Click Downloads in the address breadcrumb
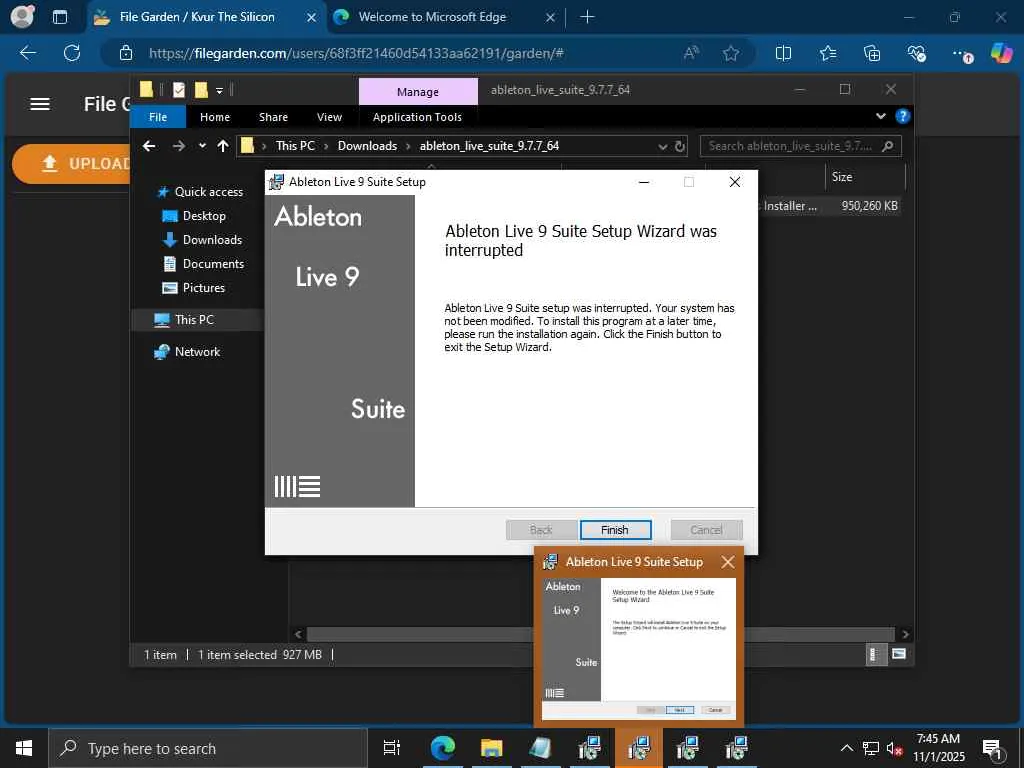The width and height of the screenshot is (1024, 768). (367, 146)
